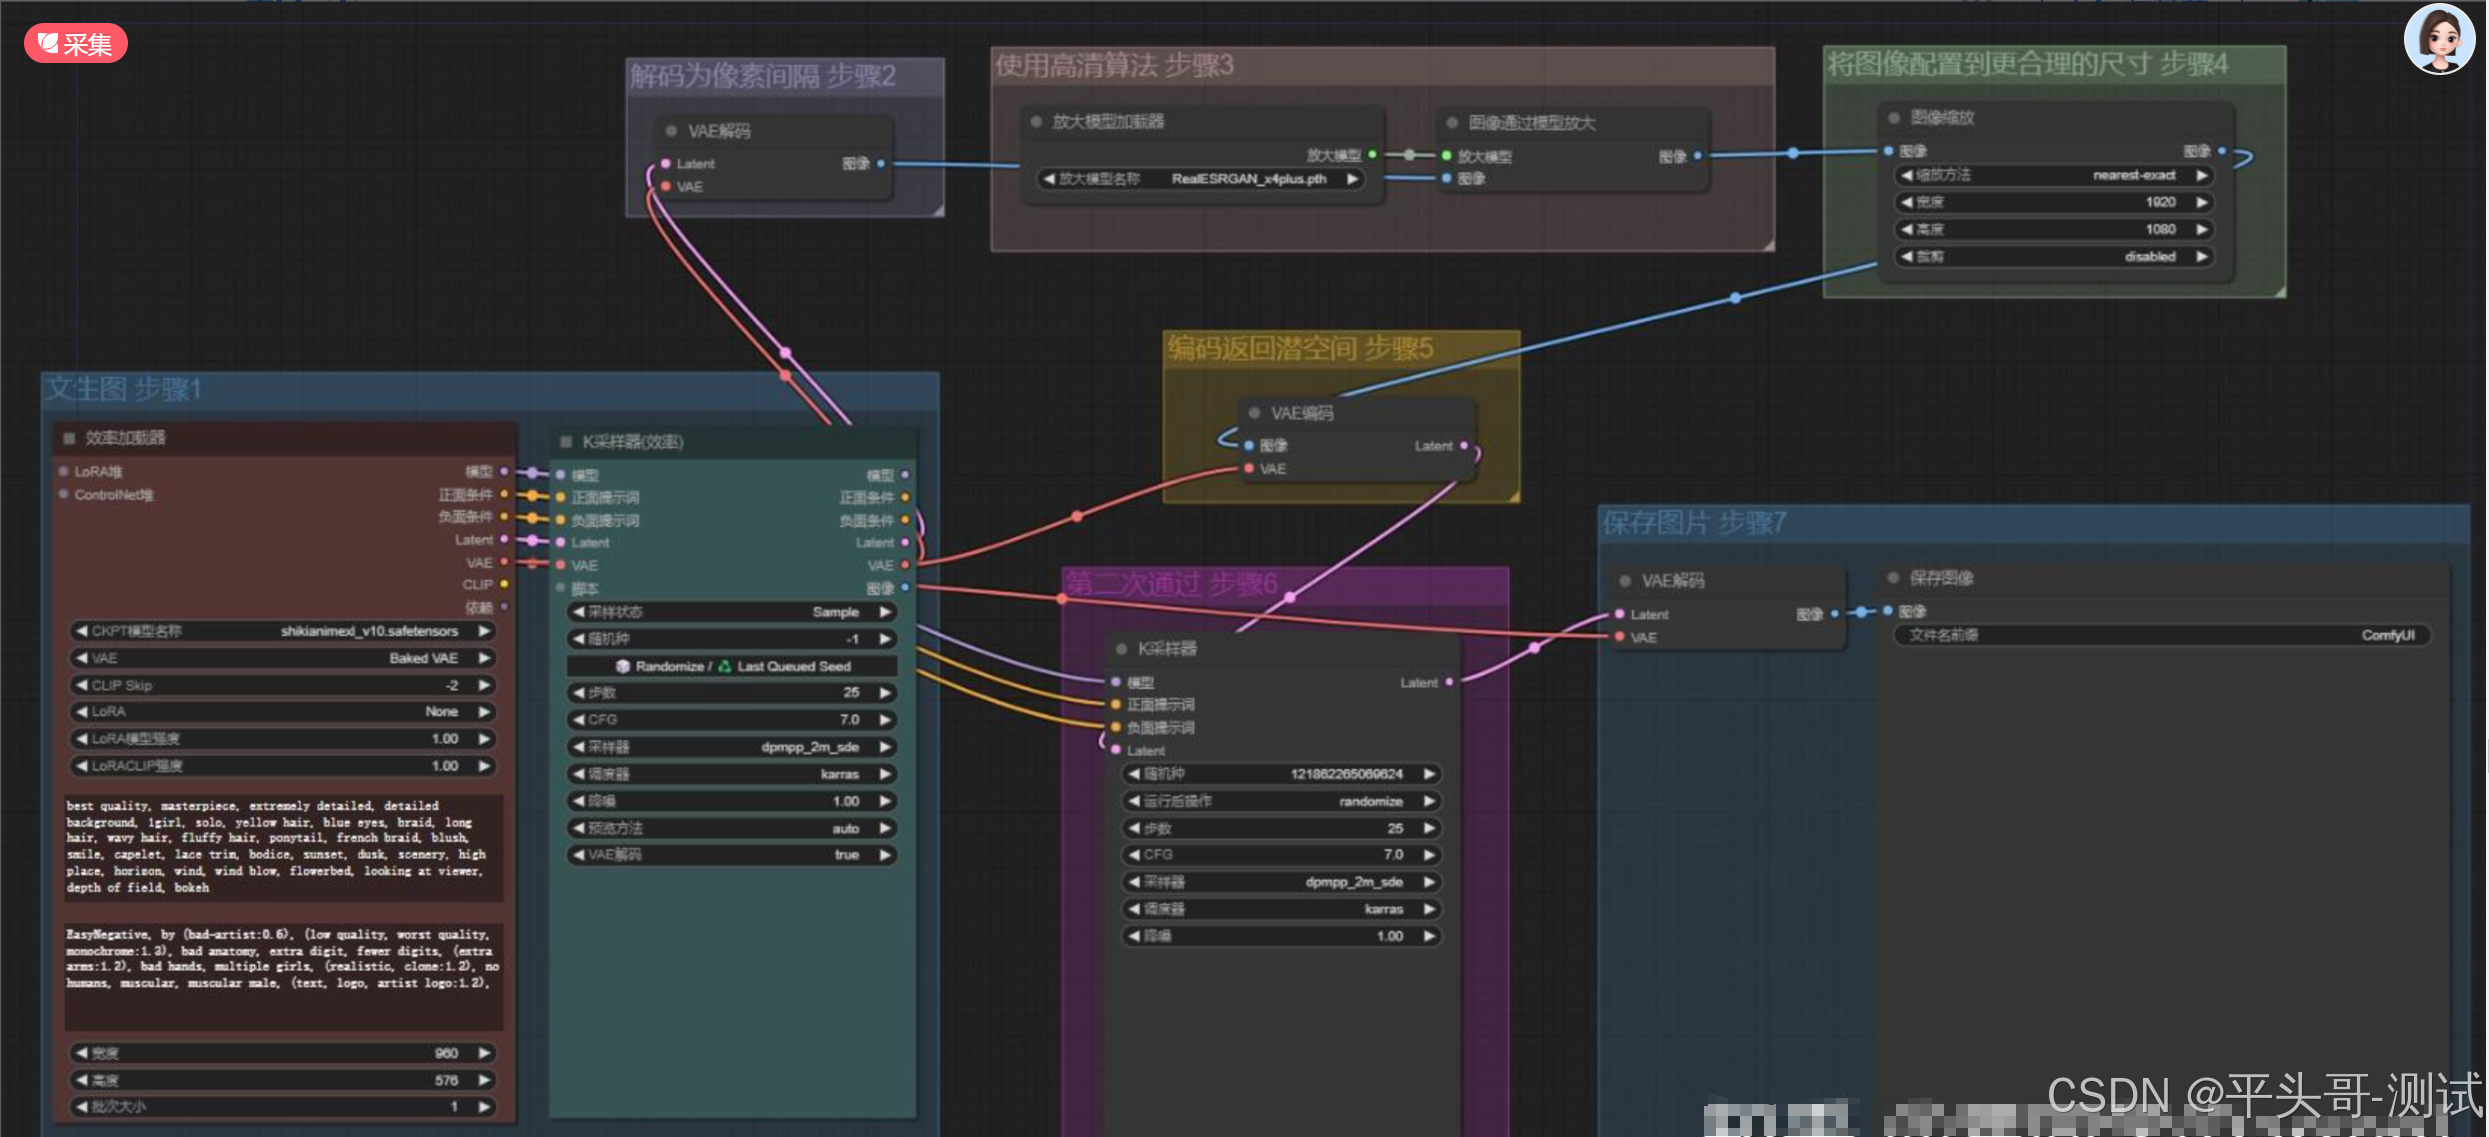Click the K采样器(效率) node's square title icon
Screen dimensions: 2489x1137
click(x=566, y=442)
